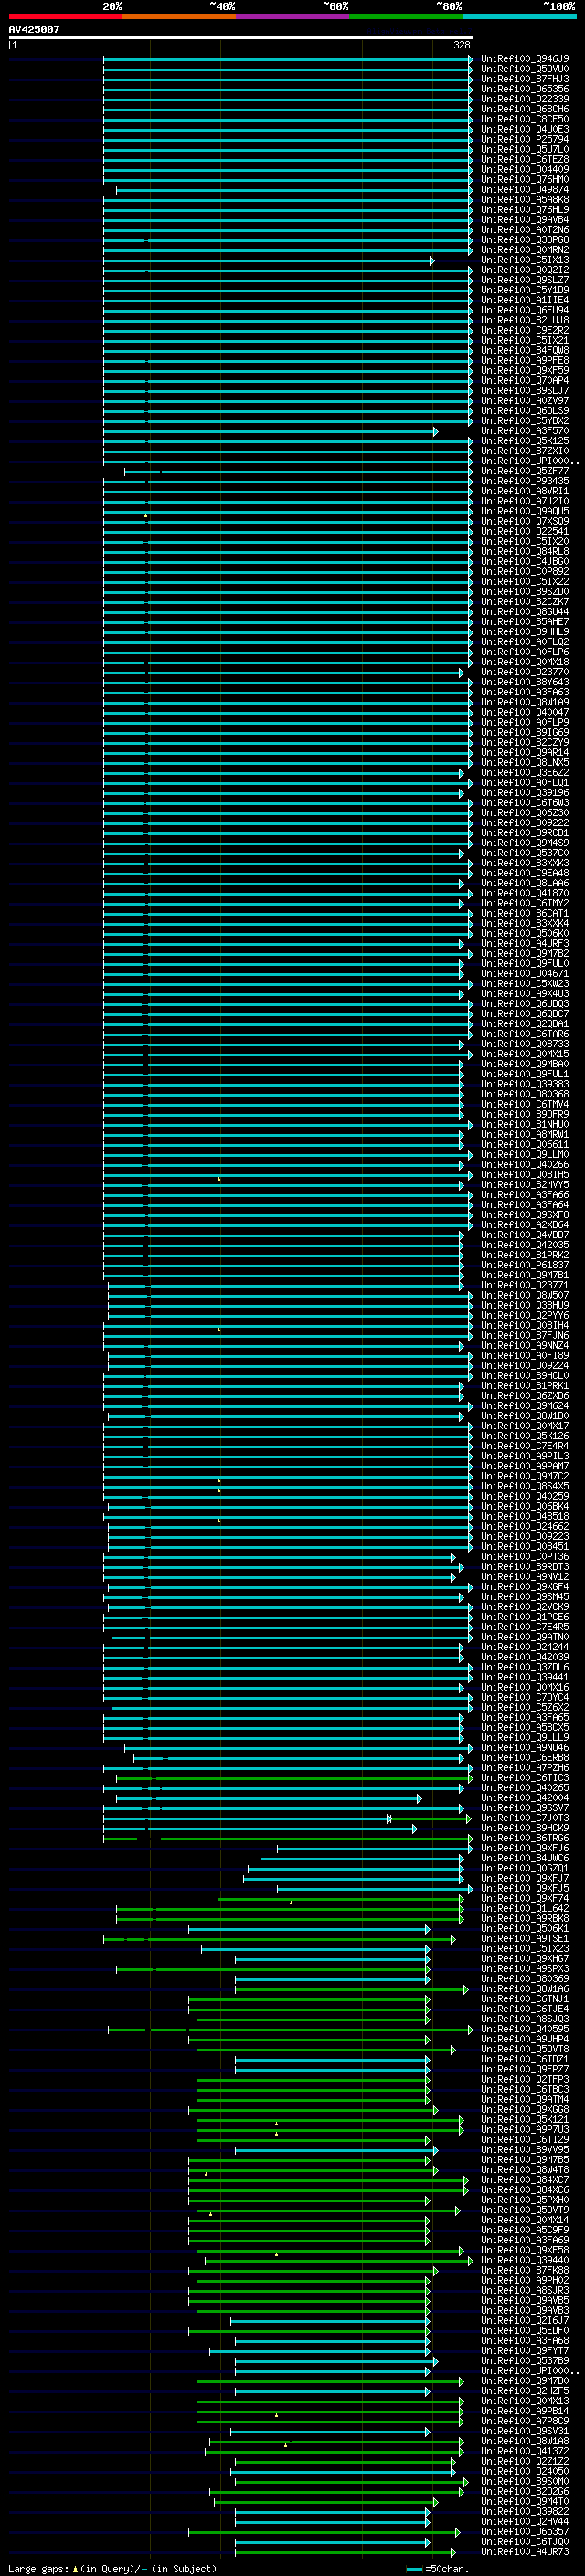
Task: Select hit UniRef100_B2LUJ8
Action: (525, 320)
